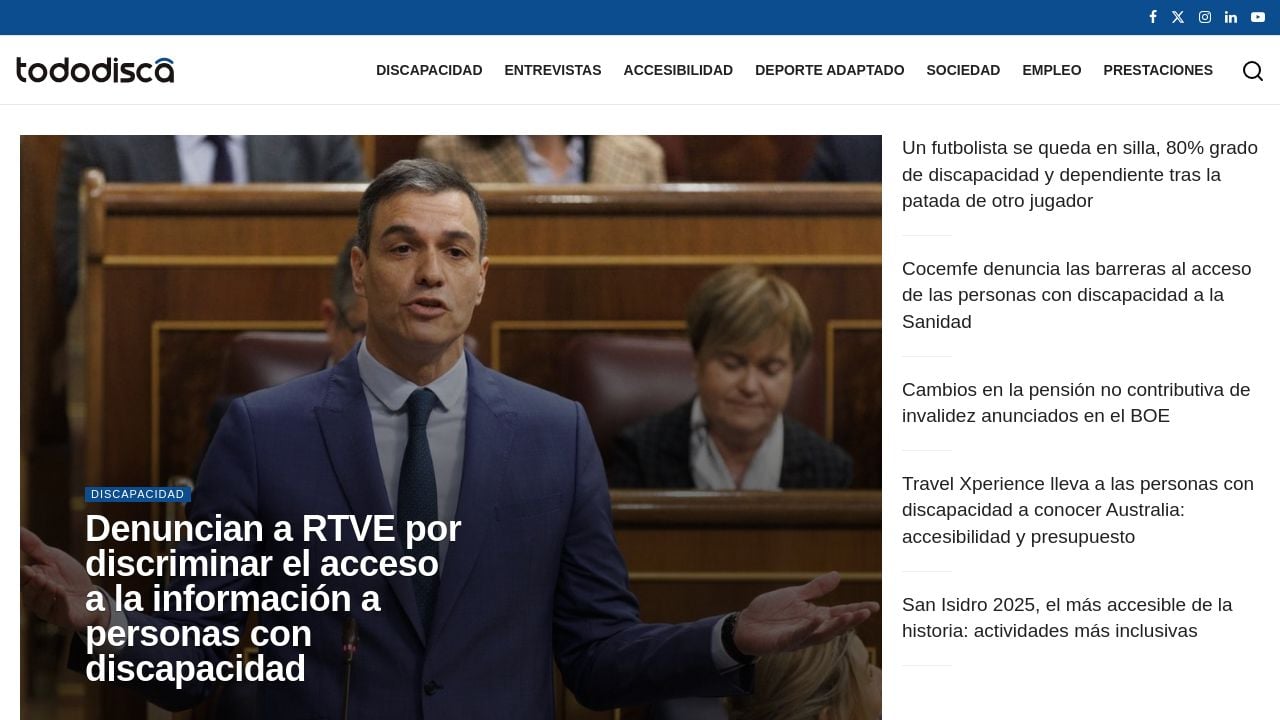Viewport: 1280px width, 720px height.
Task: Open San Isidro 2025 accessibility article
Action: (x=1067, y=618)
